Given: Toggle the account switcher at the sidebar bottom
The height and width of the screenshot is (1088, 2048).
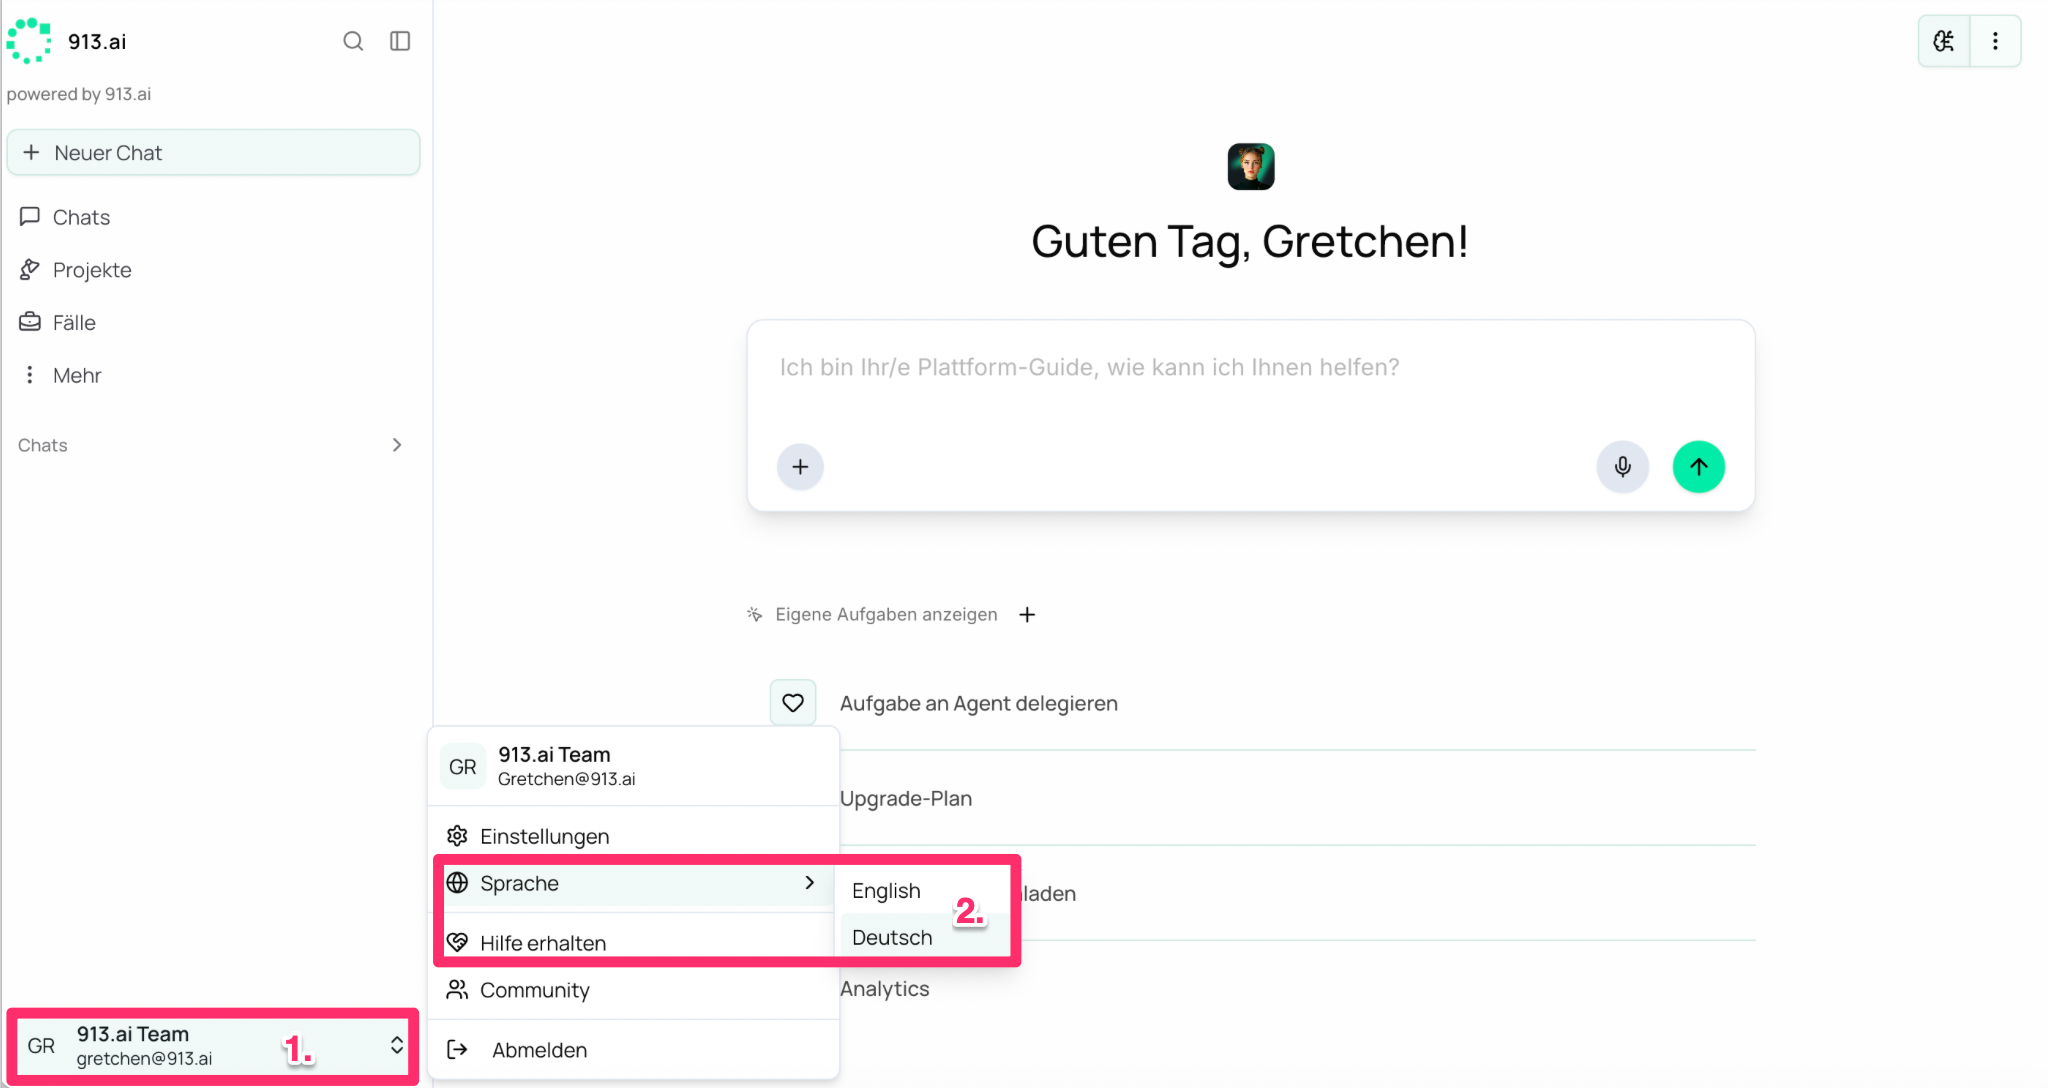Looking at the screenshot, I should pos(213,1046).
